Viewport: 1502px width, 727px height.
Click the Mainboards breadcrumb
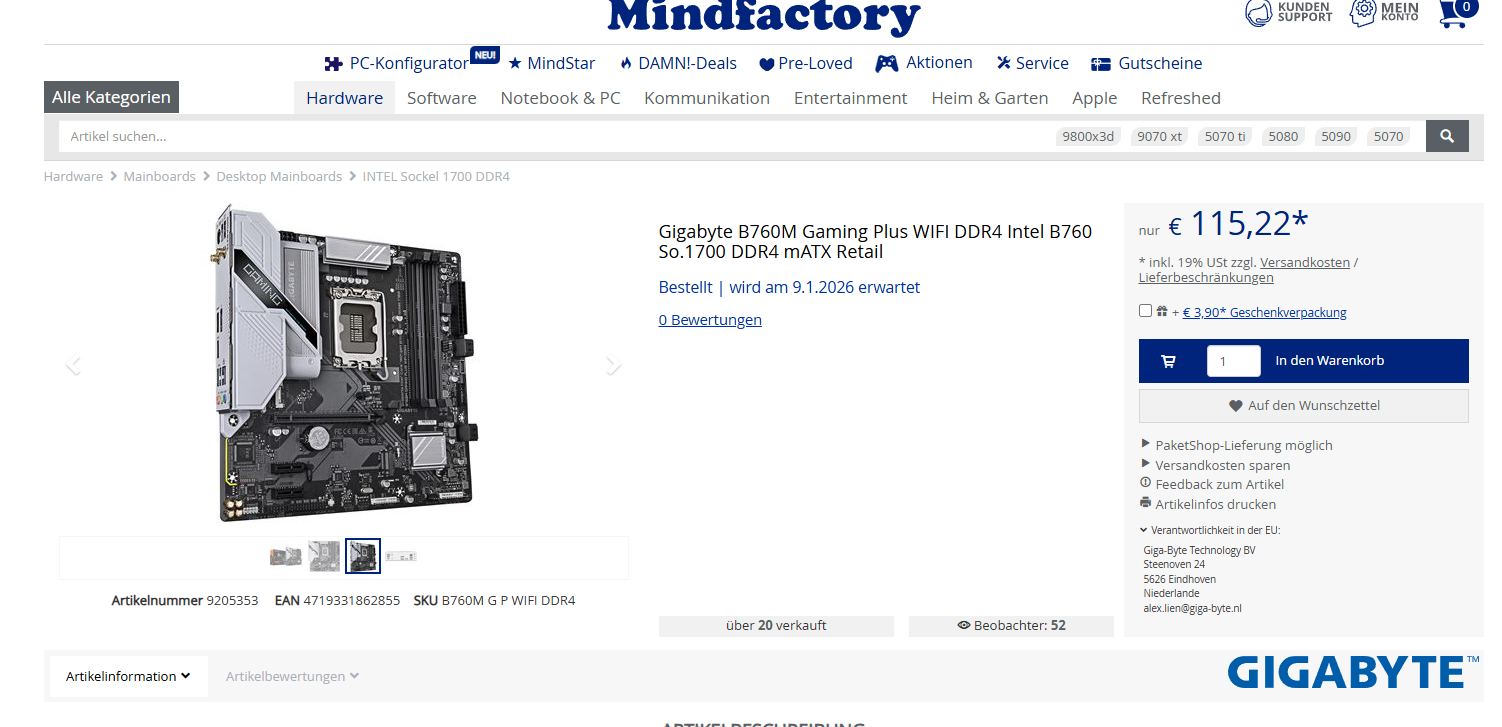(x=159, y=176)
